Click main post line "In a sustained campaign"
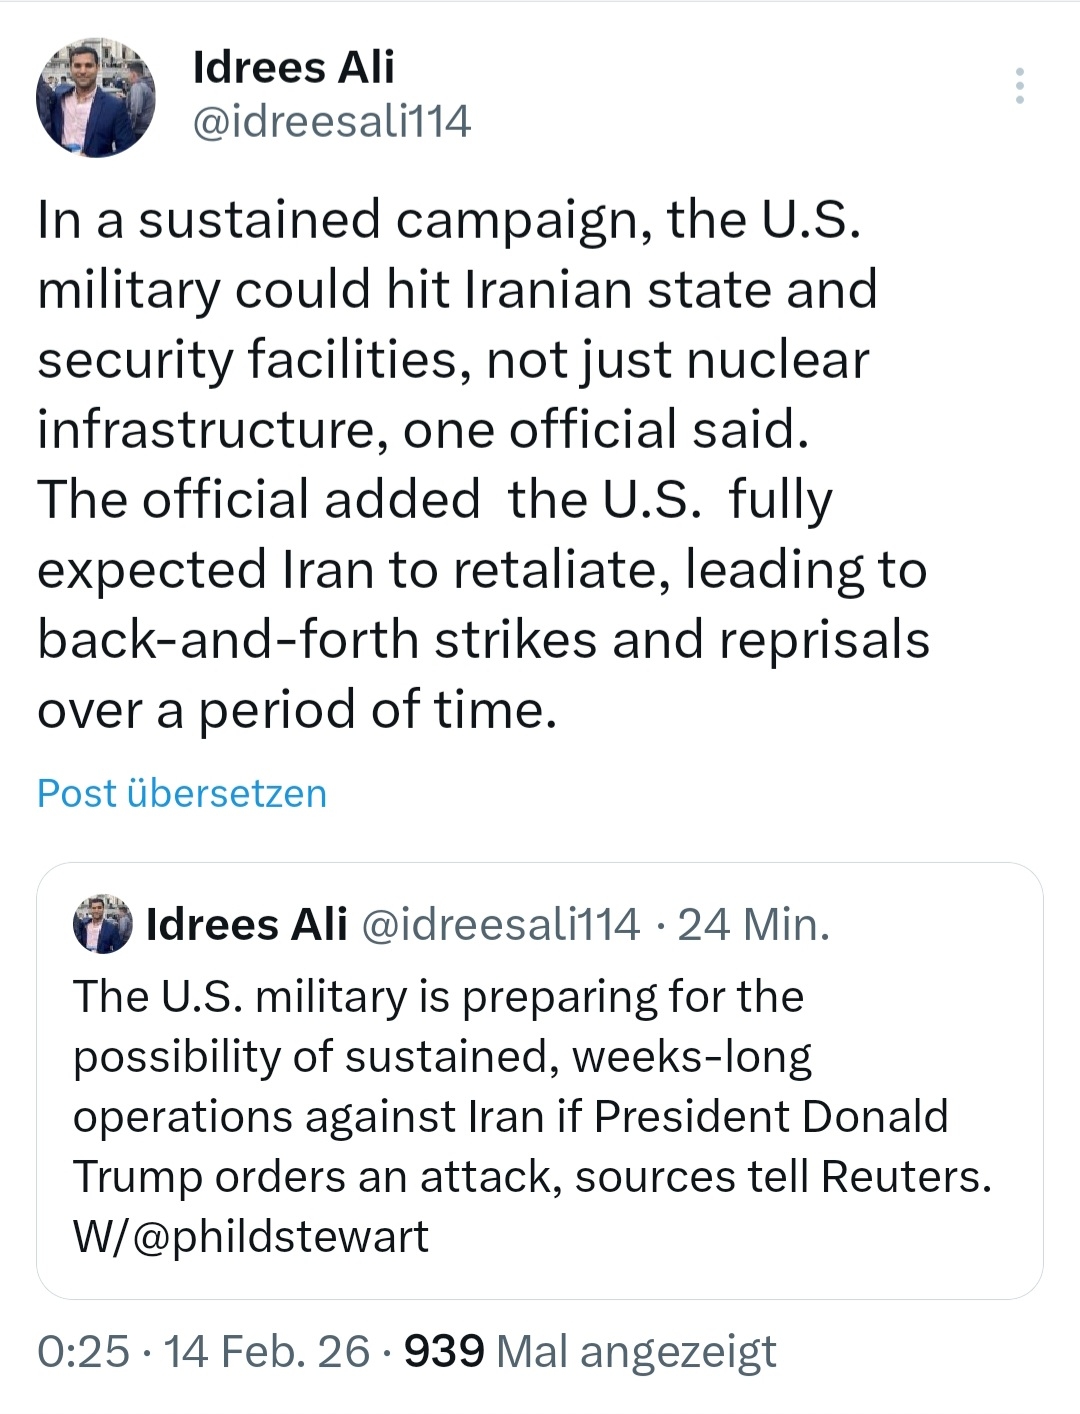 pos(448,220)
